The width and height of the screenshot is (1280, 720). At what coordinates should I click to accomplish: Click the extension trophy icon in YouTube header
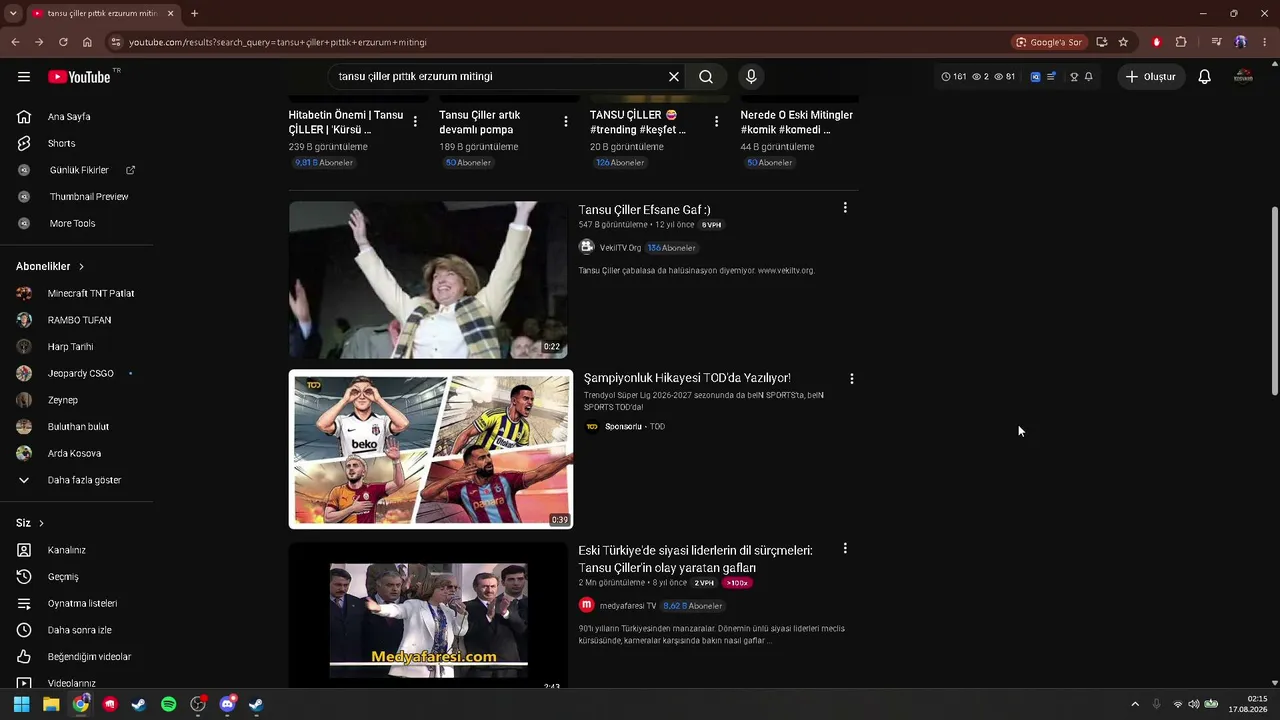[x=1074, y=77]
